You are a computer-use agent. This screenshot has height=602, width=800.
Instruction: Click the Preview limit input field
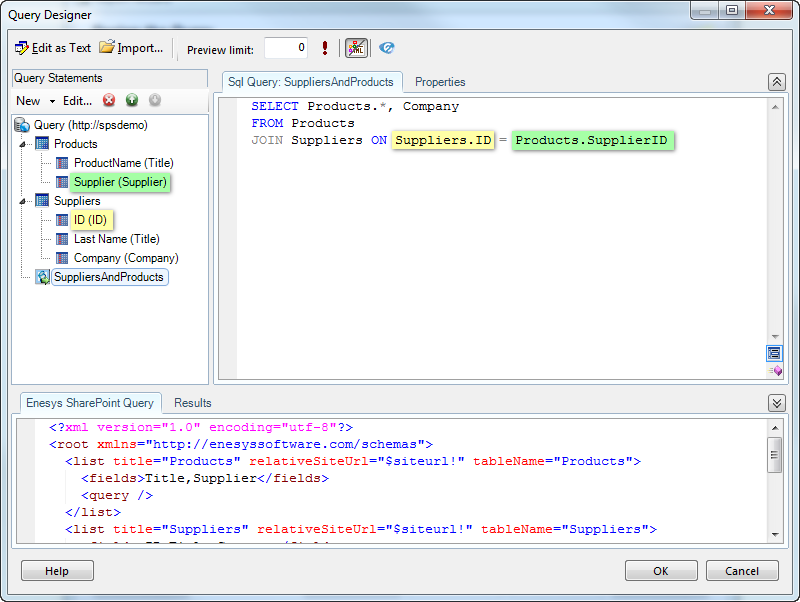click(286, 48)
